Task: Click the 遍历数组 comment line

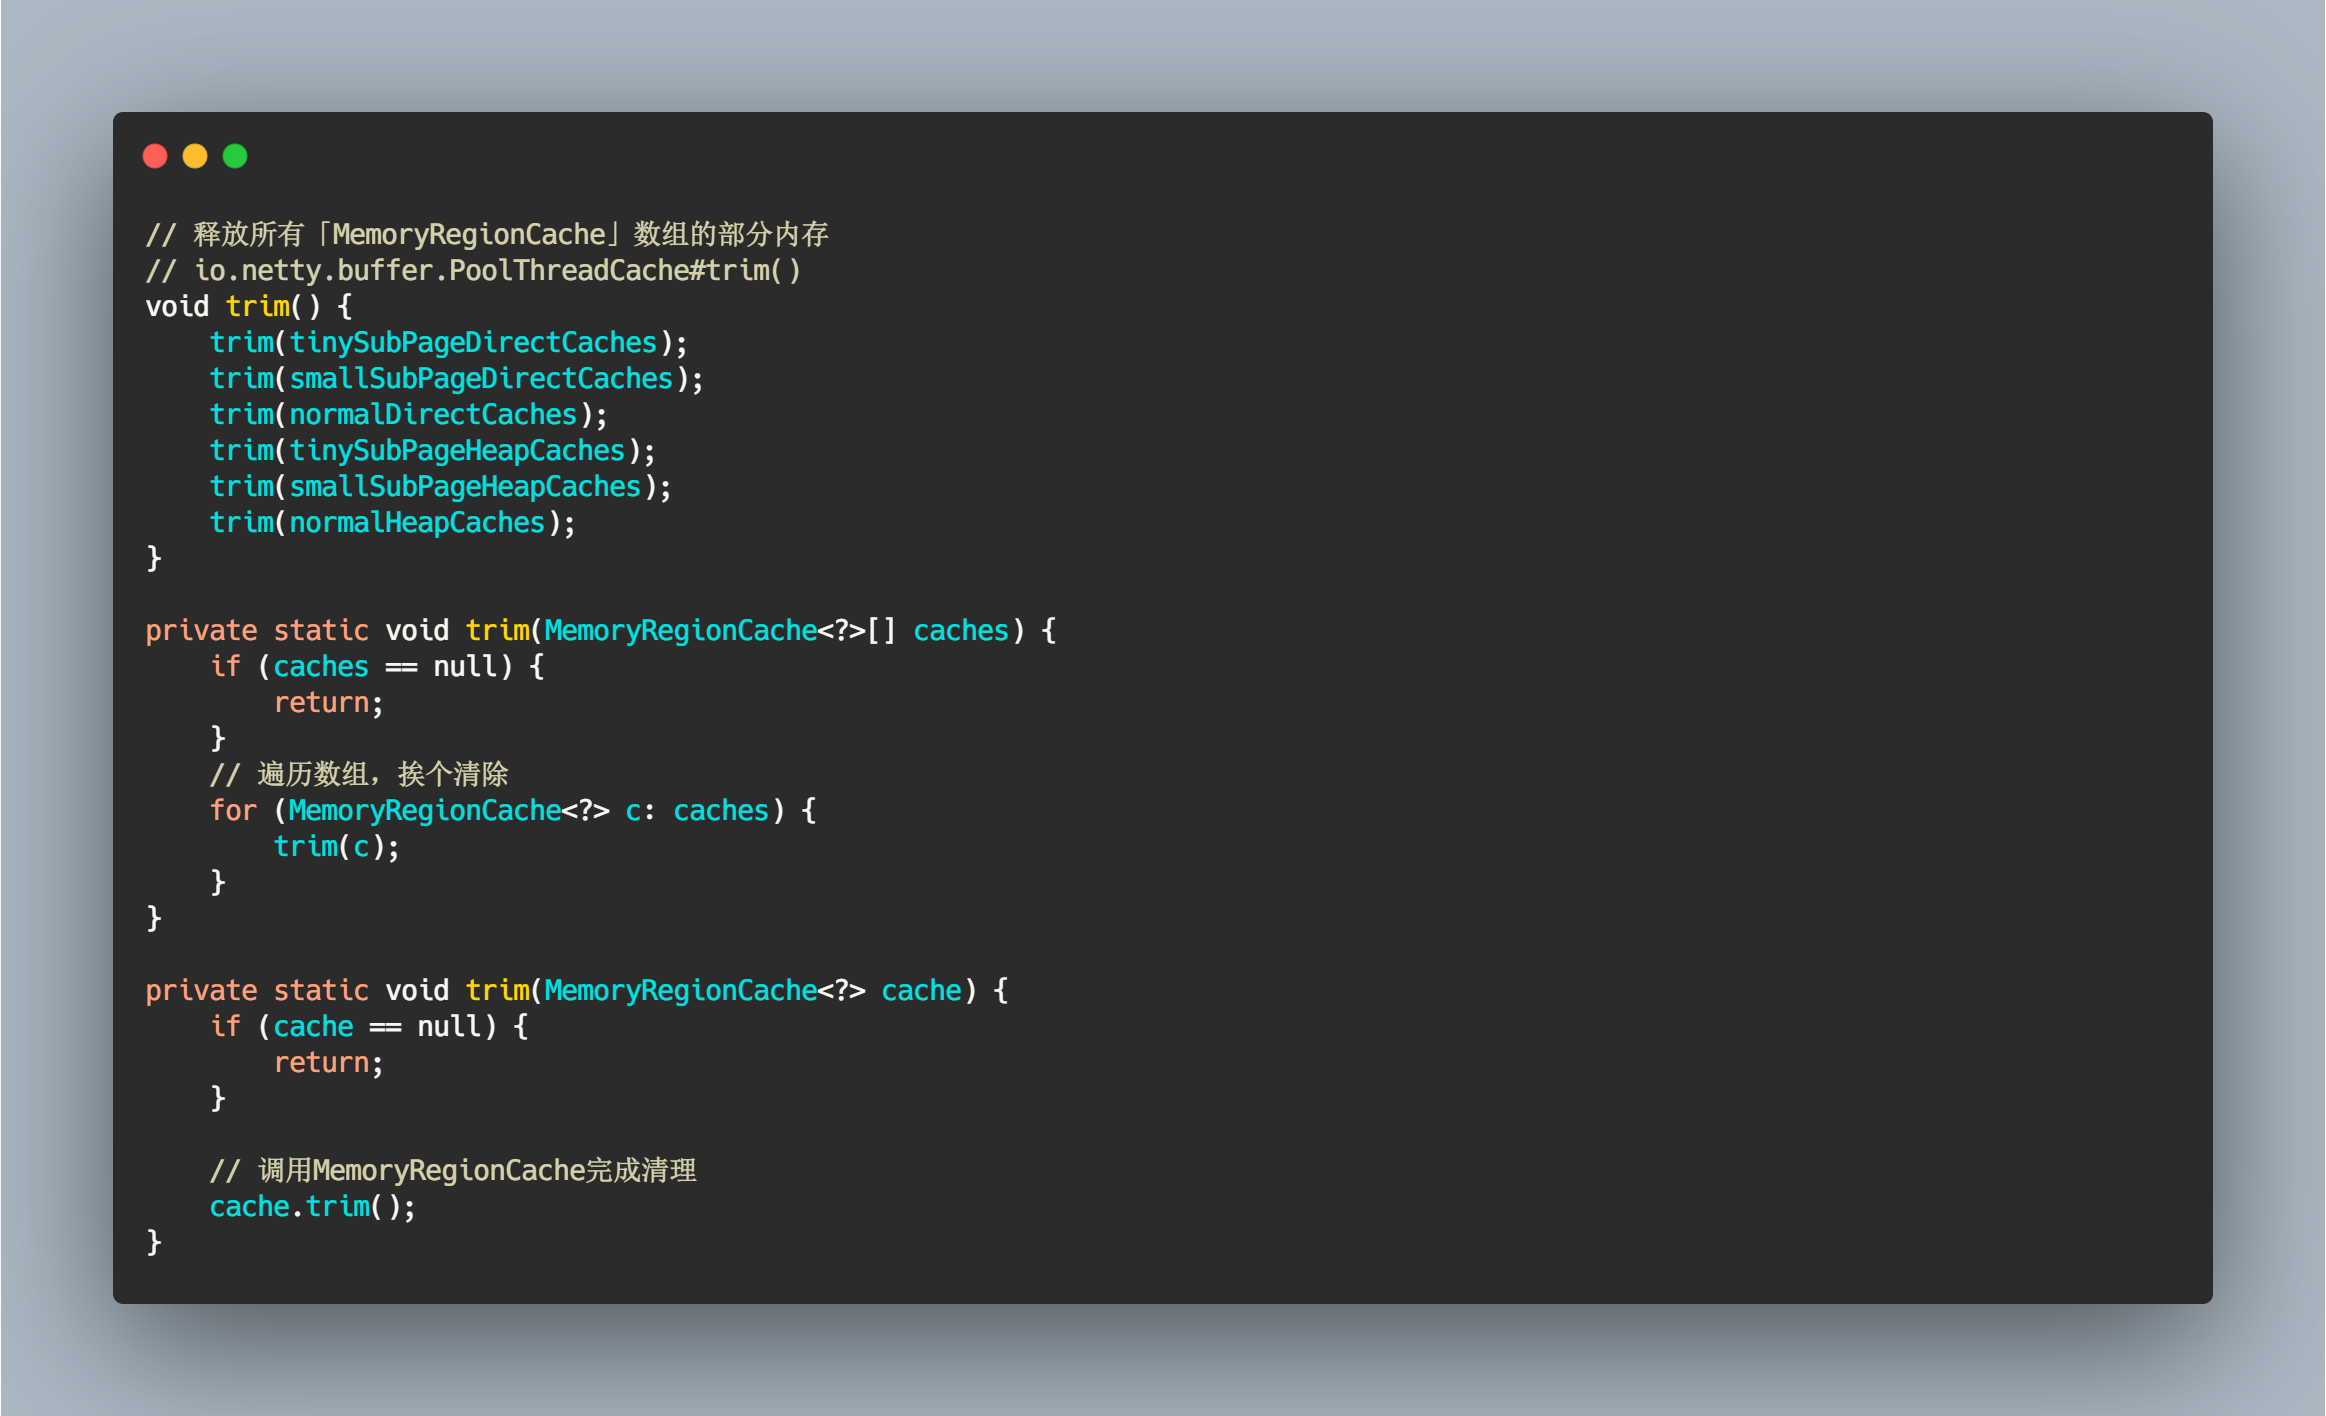Action: [x=359, y=775]
